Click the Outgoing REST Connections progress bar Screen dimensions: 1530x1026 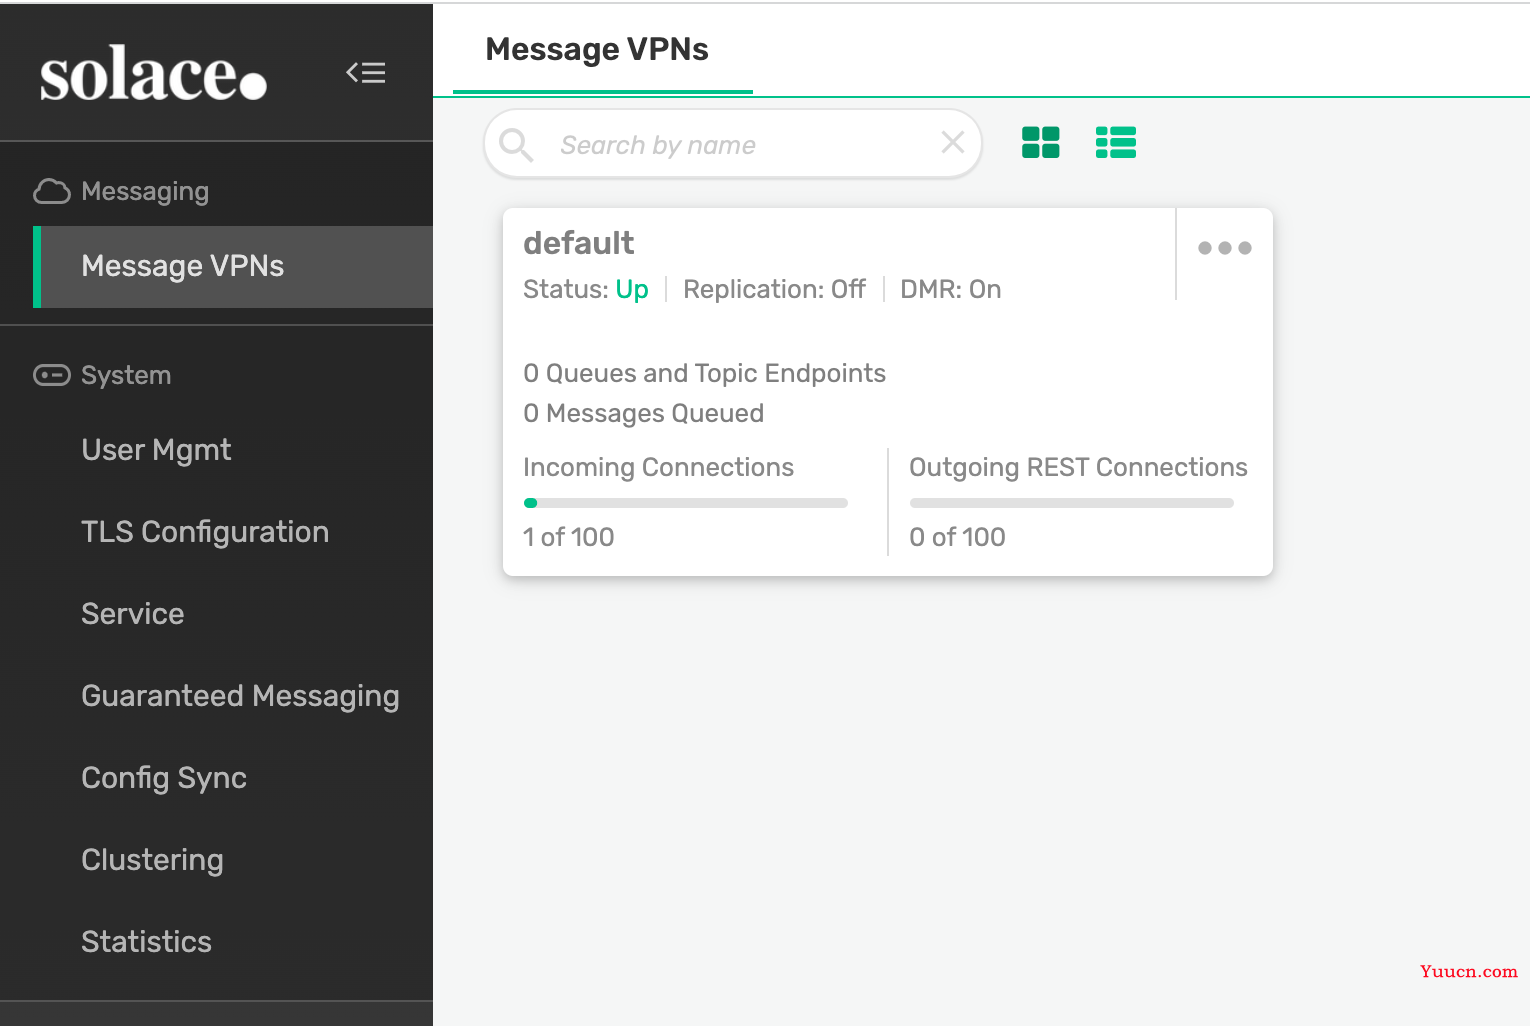click(1071, 503)
